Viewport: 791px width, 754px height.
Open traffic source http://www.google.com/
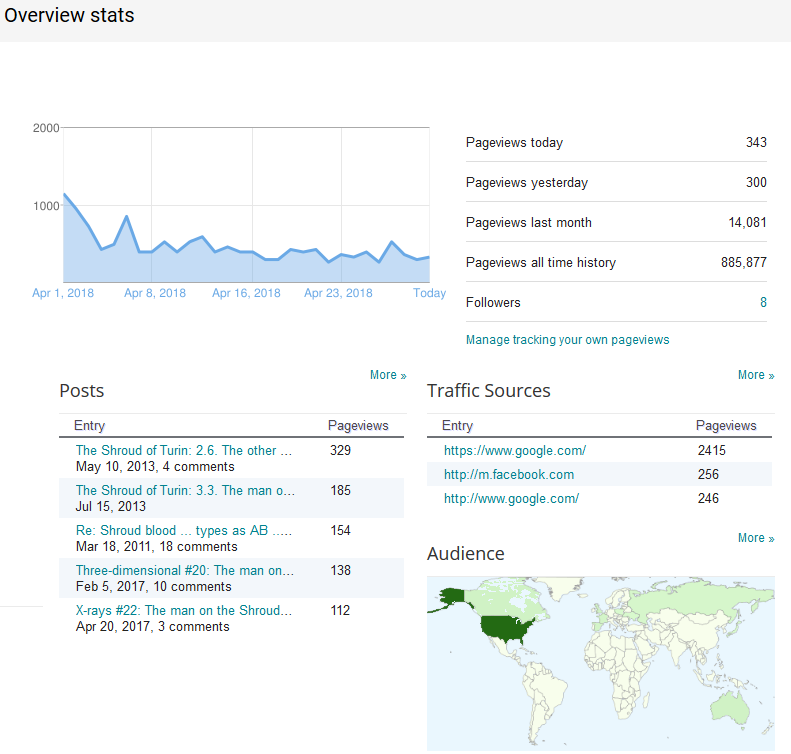click(x=511, y=498)
